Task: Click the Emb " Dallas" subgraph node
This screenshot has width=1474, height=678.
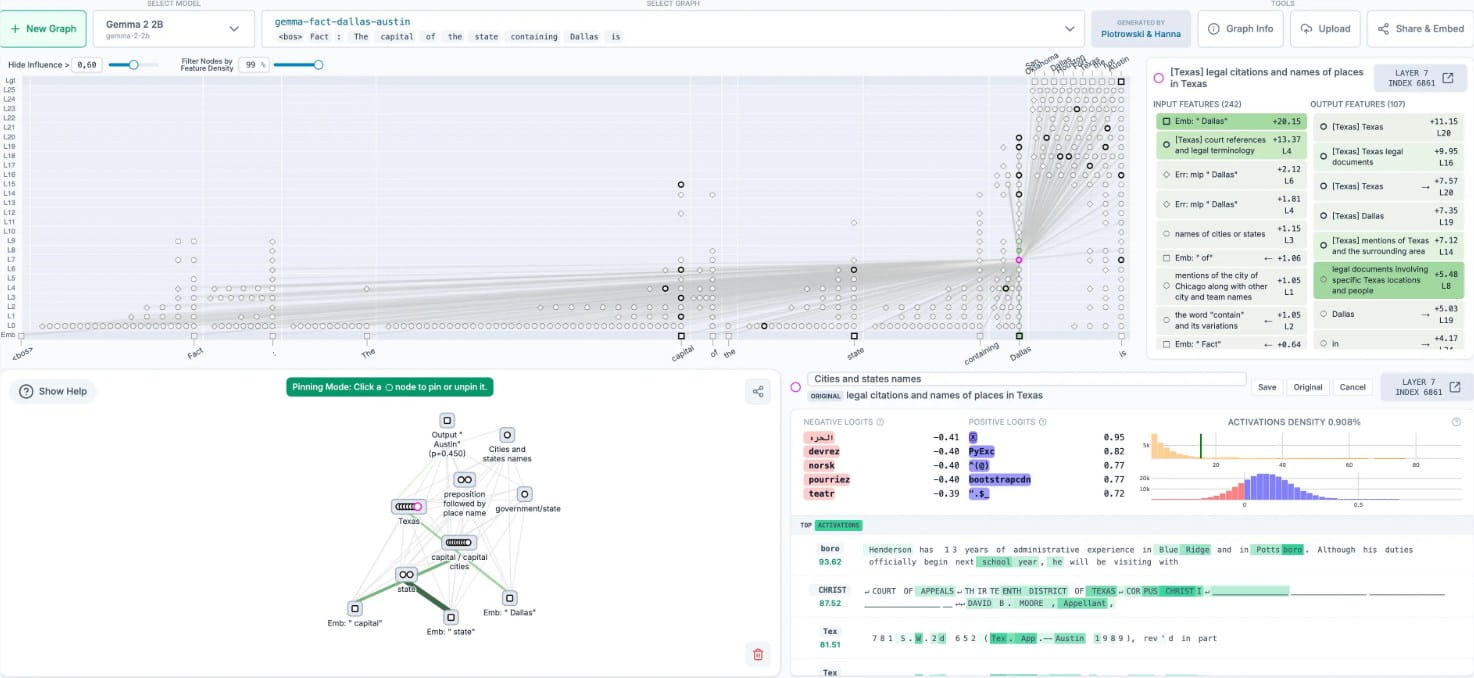Action: pyautogui.click(x=509, y=598)
